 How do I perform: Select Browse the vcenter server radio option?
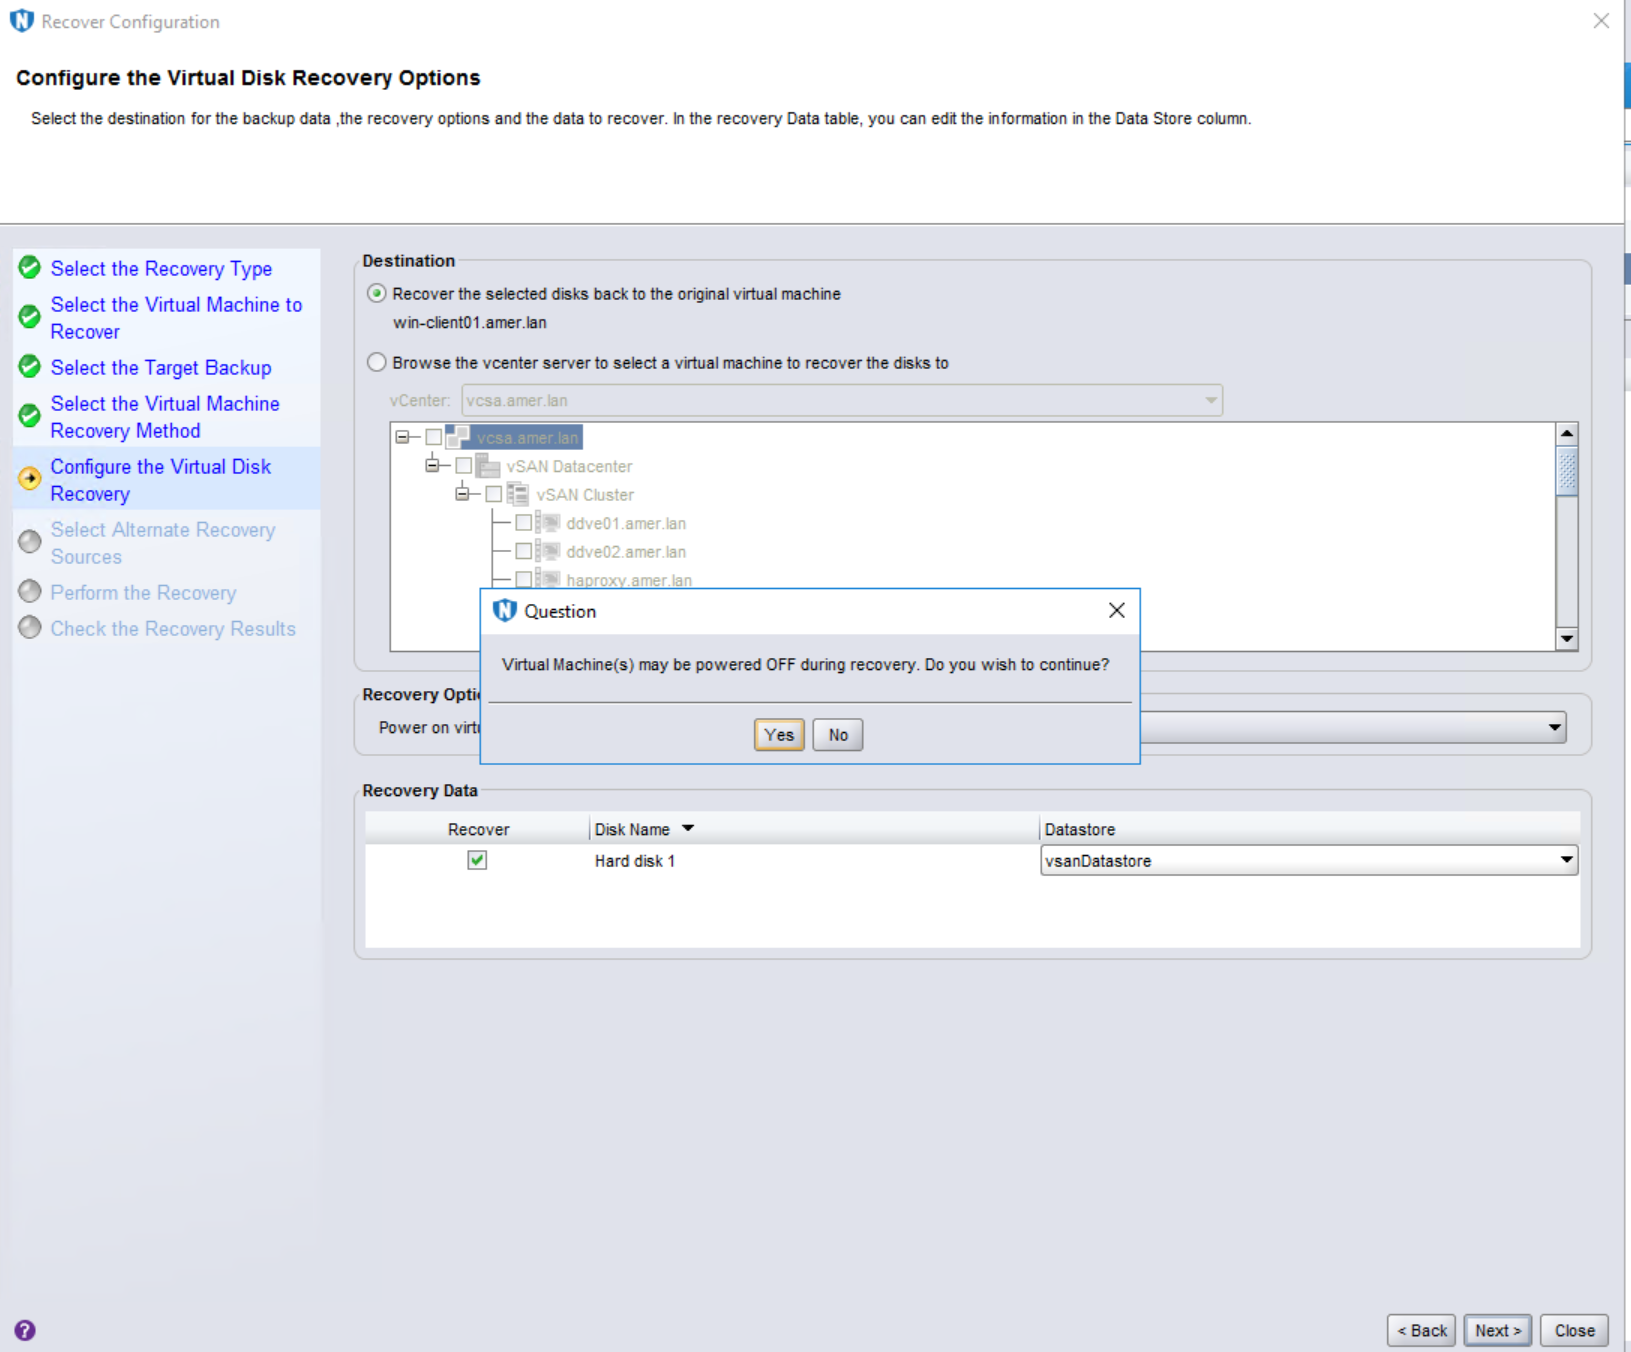pos(377,362)
